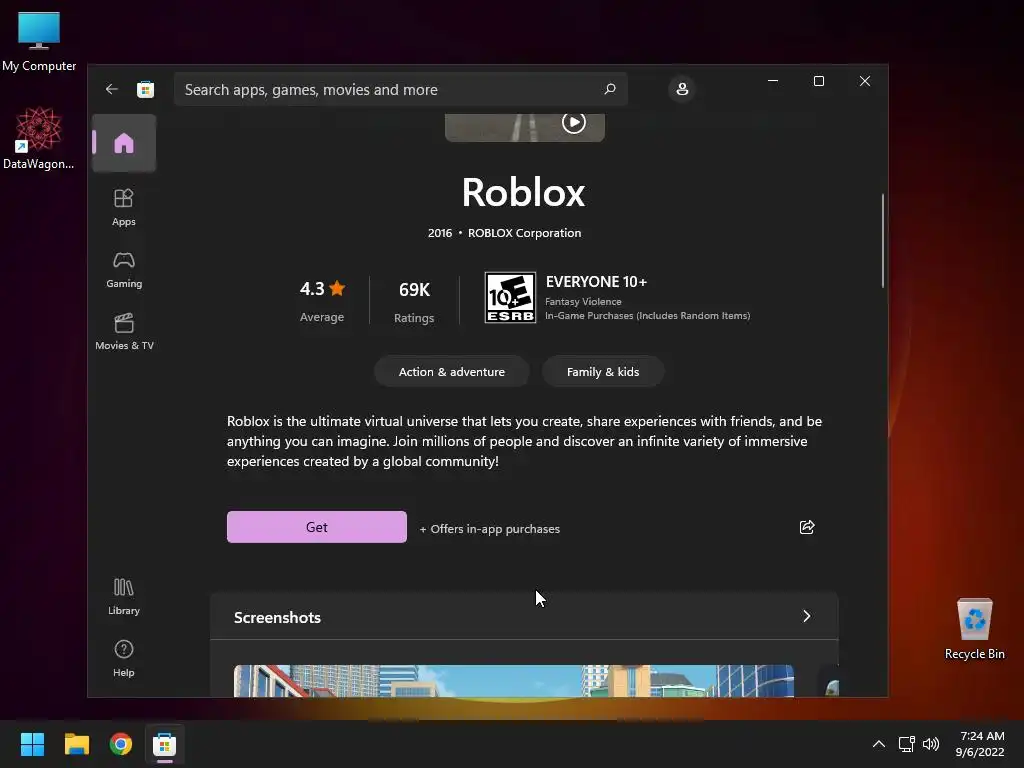The height and width of the screenshot is (768, 1024).
Task: Select the Recycle Bin desktop icon
Action: pos(974,629)
